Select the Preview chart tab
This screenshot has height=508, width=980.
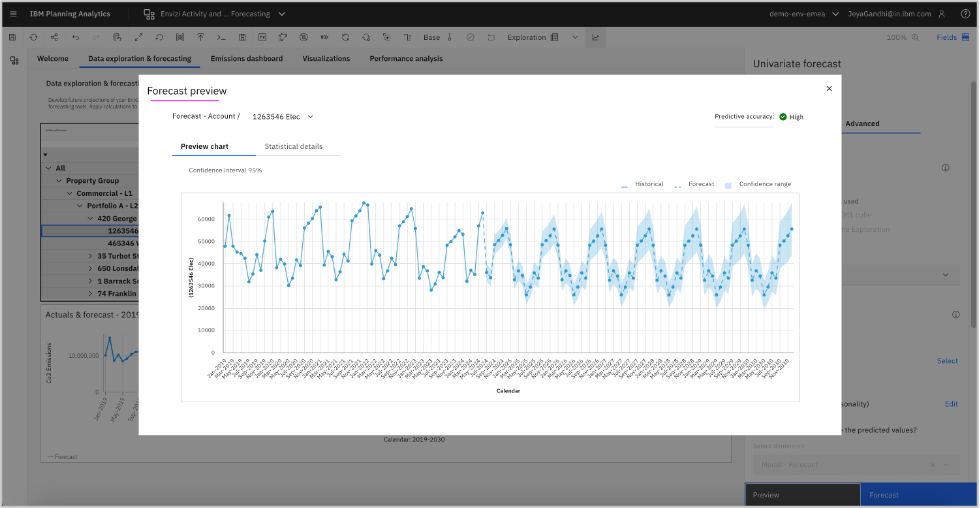point(204,147)
